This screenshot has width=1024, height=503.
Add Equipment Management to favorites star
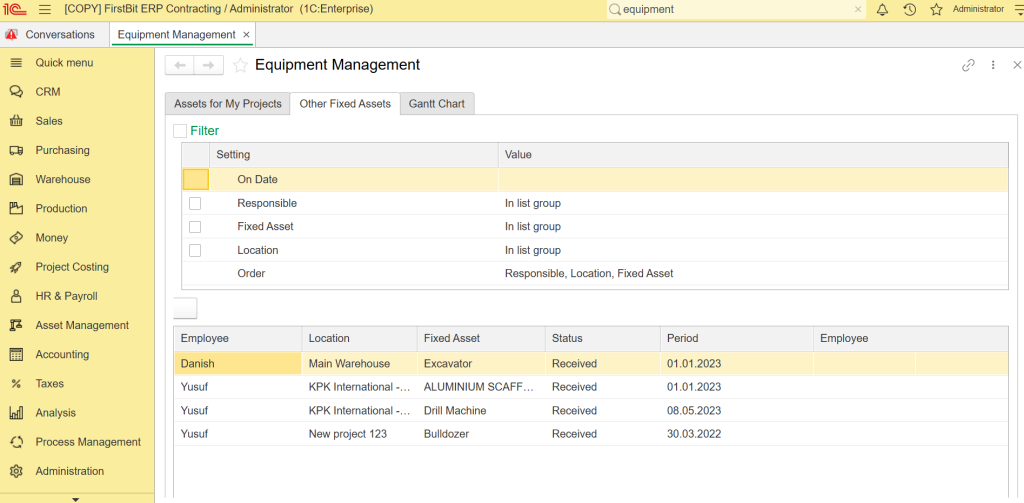(x=240, y=65)
